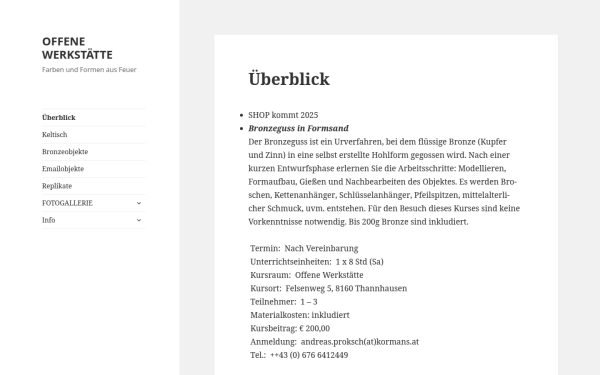The width and height of the screenshot is (600, 375).
Task: Click the Teilnehmer 1 – 3 line
Action: (x=284, y=302)
